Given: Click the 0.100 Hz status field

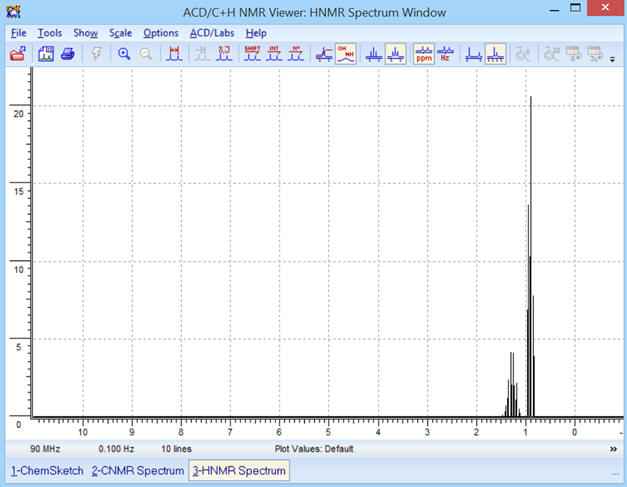Looking at the screenshot, I should point(116,449).
